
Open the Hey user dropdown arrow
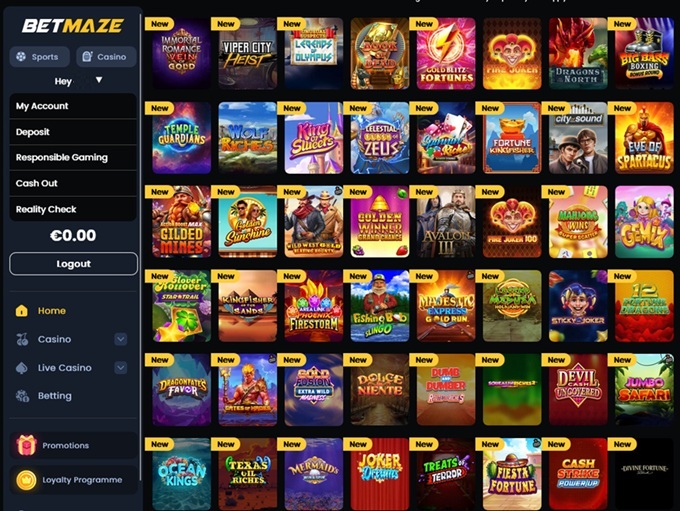99,80
